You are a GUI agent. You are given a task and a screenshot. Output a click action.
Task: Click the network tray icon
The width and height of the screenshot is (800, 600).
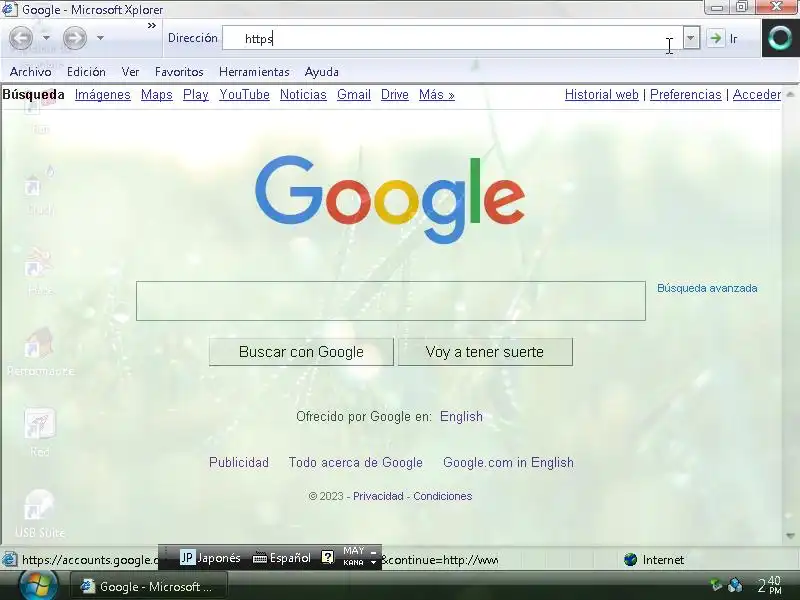735,585
